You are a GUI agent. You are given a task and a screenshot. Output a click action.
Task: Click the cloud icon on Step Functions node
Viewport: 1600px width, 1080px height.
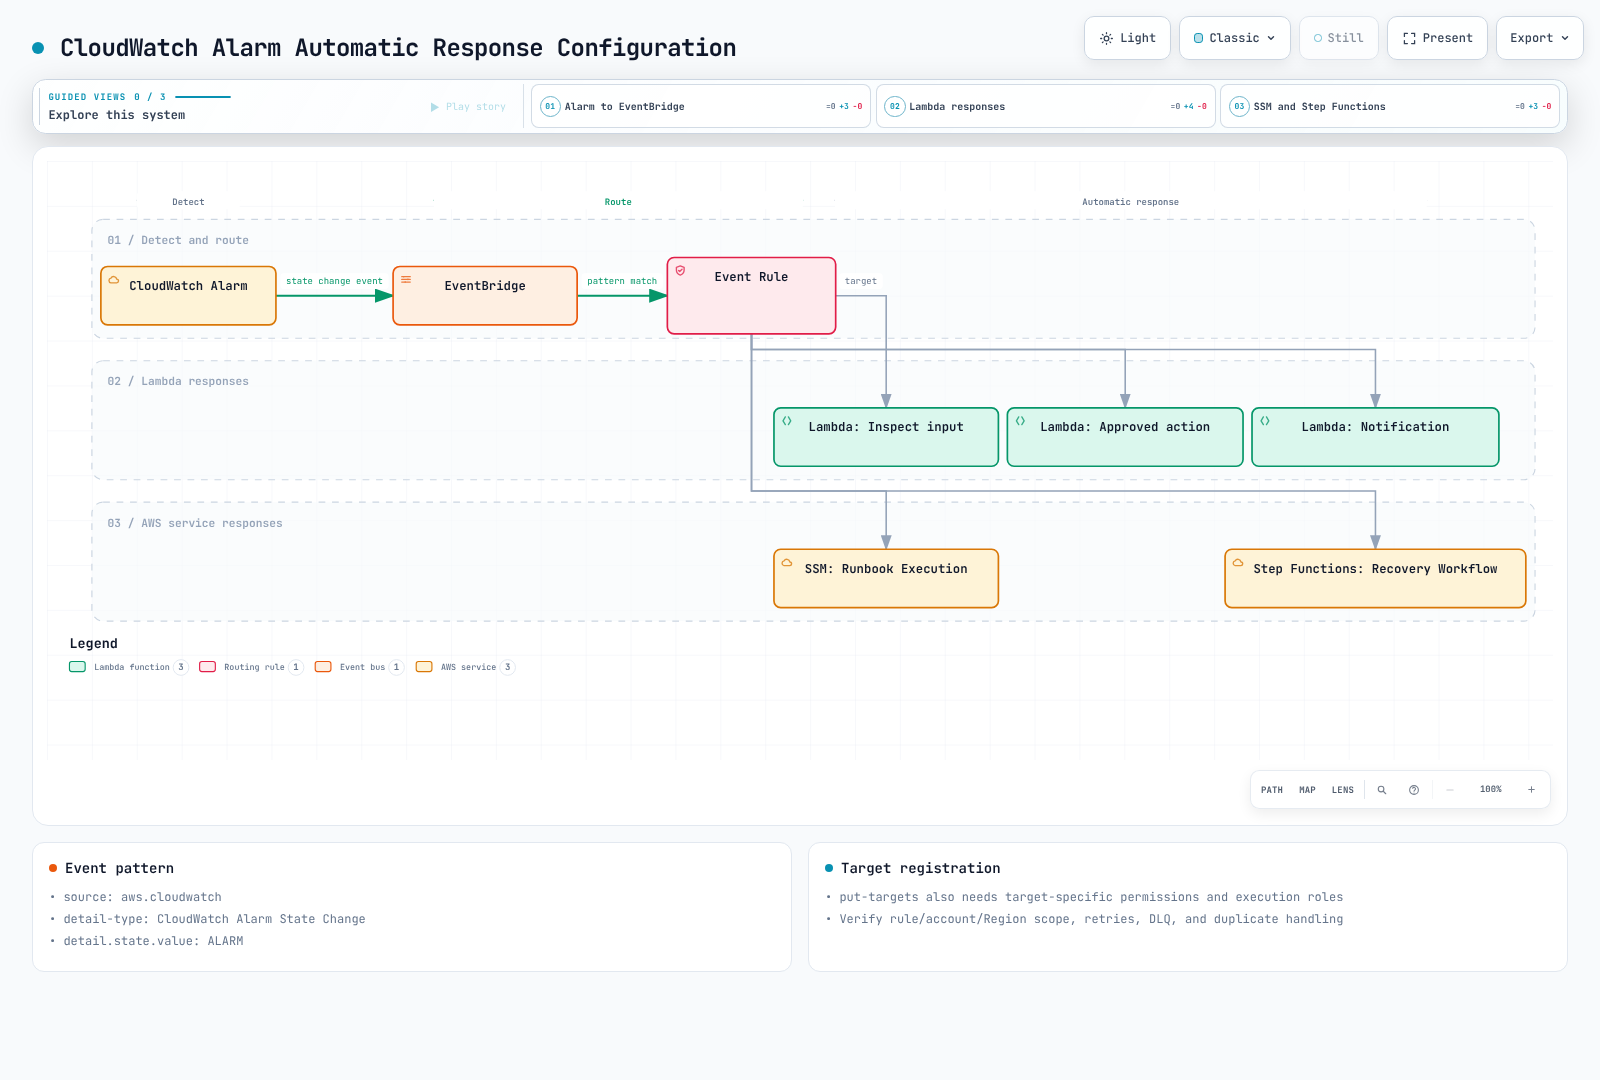[x=1238, y=563]
